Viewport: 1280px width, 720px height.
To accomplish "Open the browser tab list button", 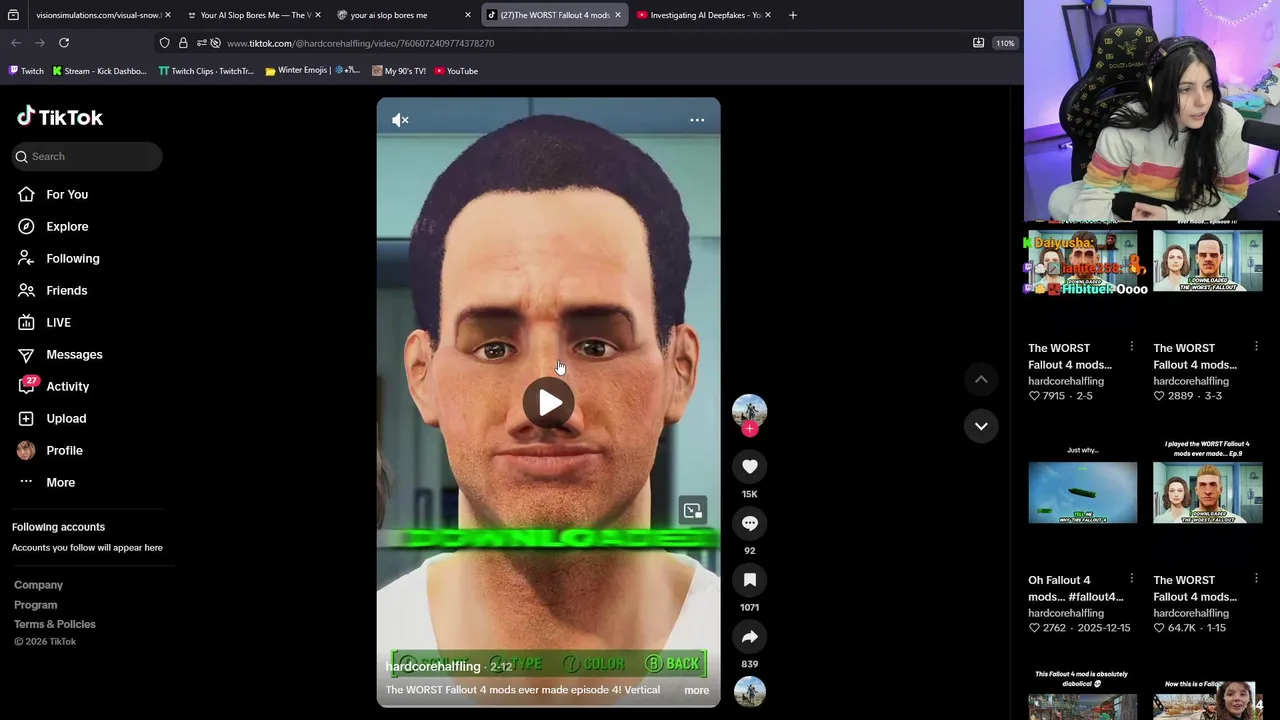I will coord(13,15).
